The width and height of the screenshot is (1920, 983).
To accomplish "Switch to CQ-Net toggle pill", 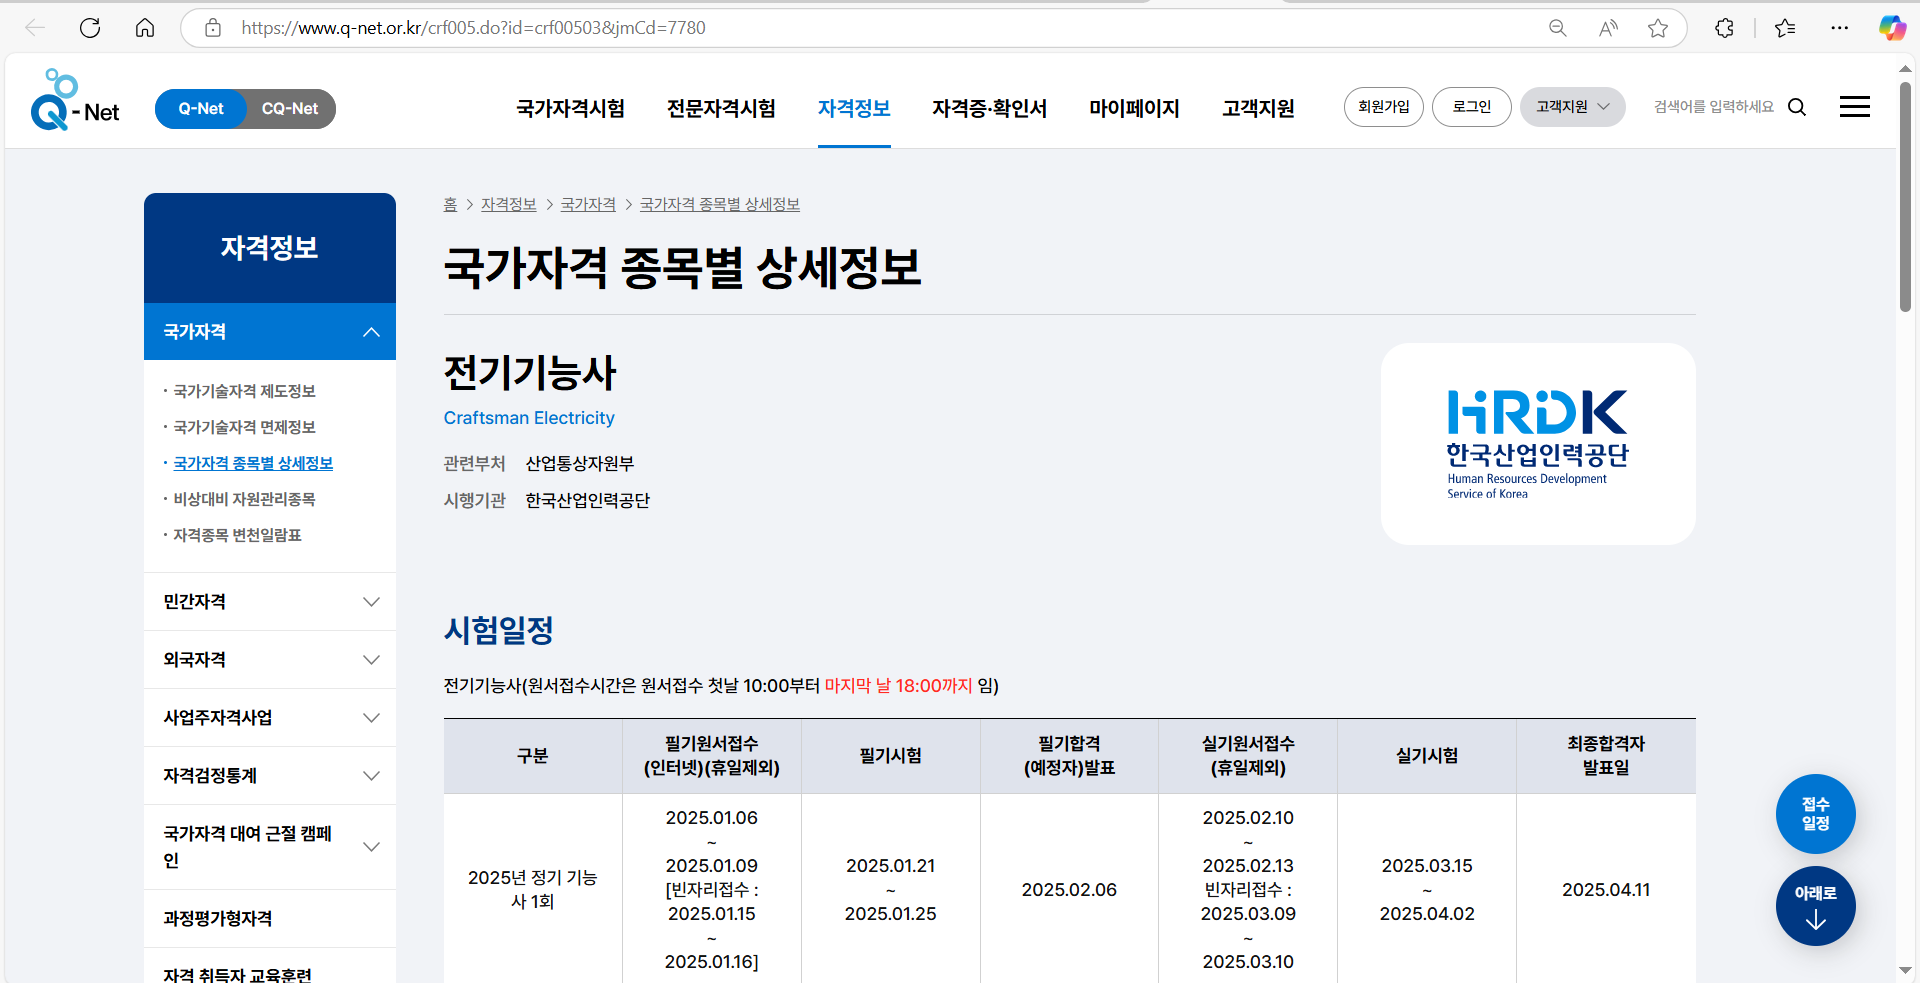I will (290, 109).
